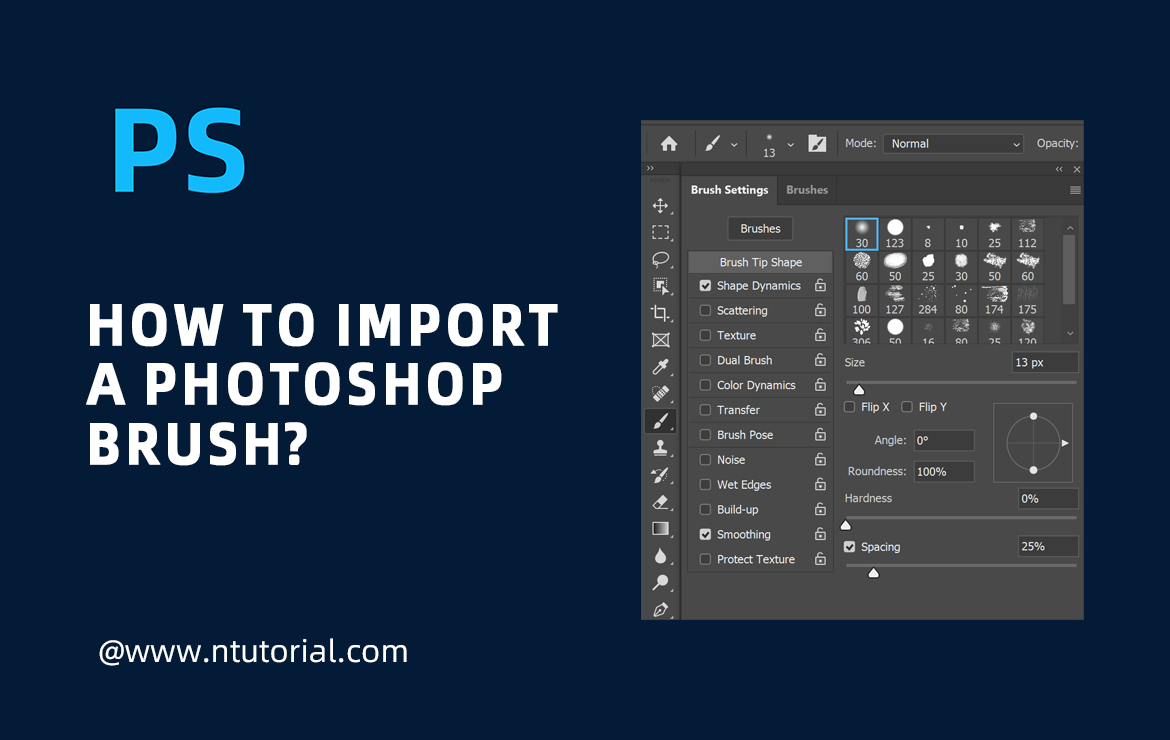Uncheck the Smoothing checkbox
The width and height of the screenshot is (1170, 740).
click(x=705, y=534)
